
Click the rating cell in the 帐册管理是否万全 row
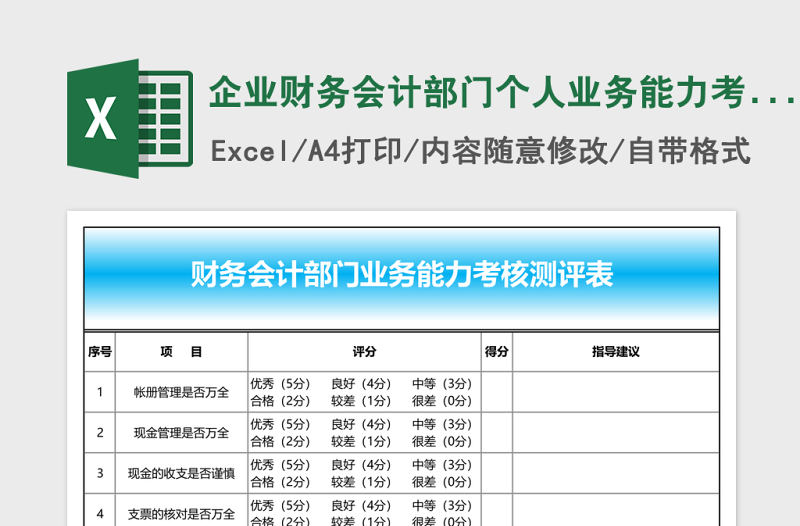[x=364, y=392]
